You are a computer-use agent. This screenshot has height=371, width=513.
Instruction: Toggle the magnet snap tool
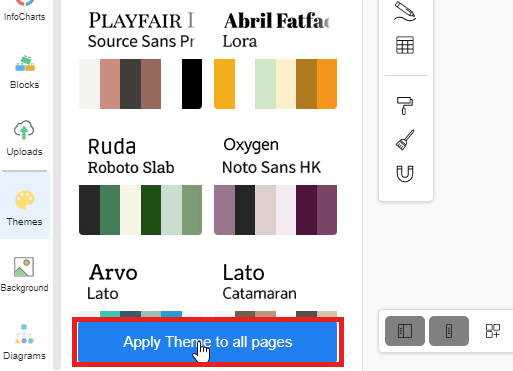point(405,174)
